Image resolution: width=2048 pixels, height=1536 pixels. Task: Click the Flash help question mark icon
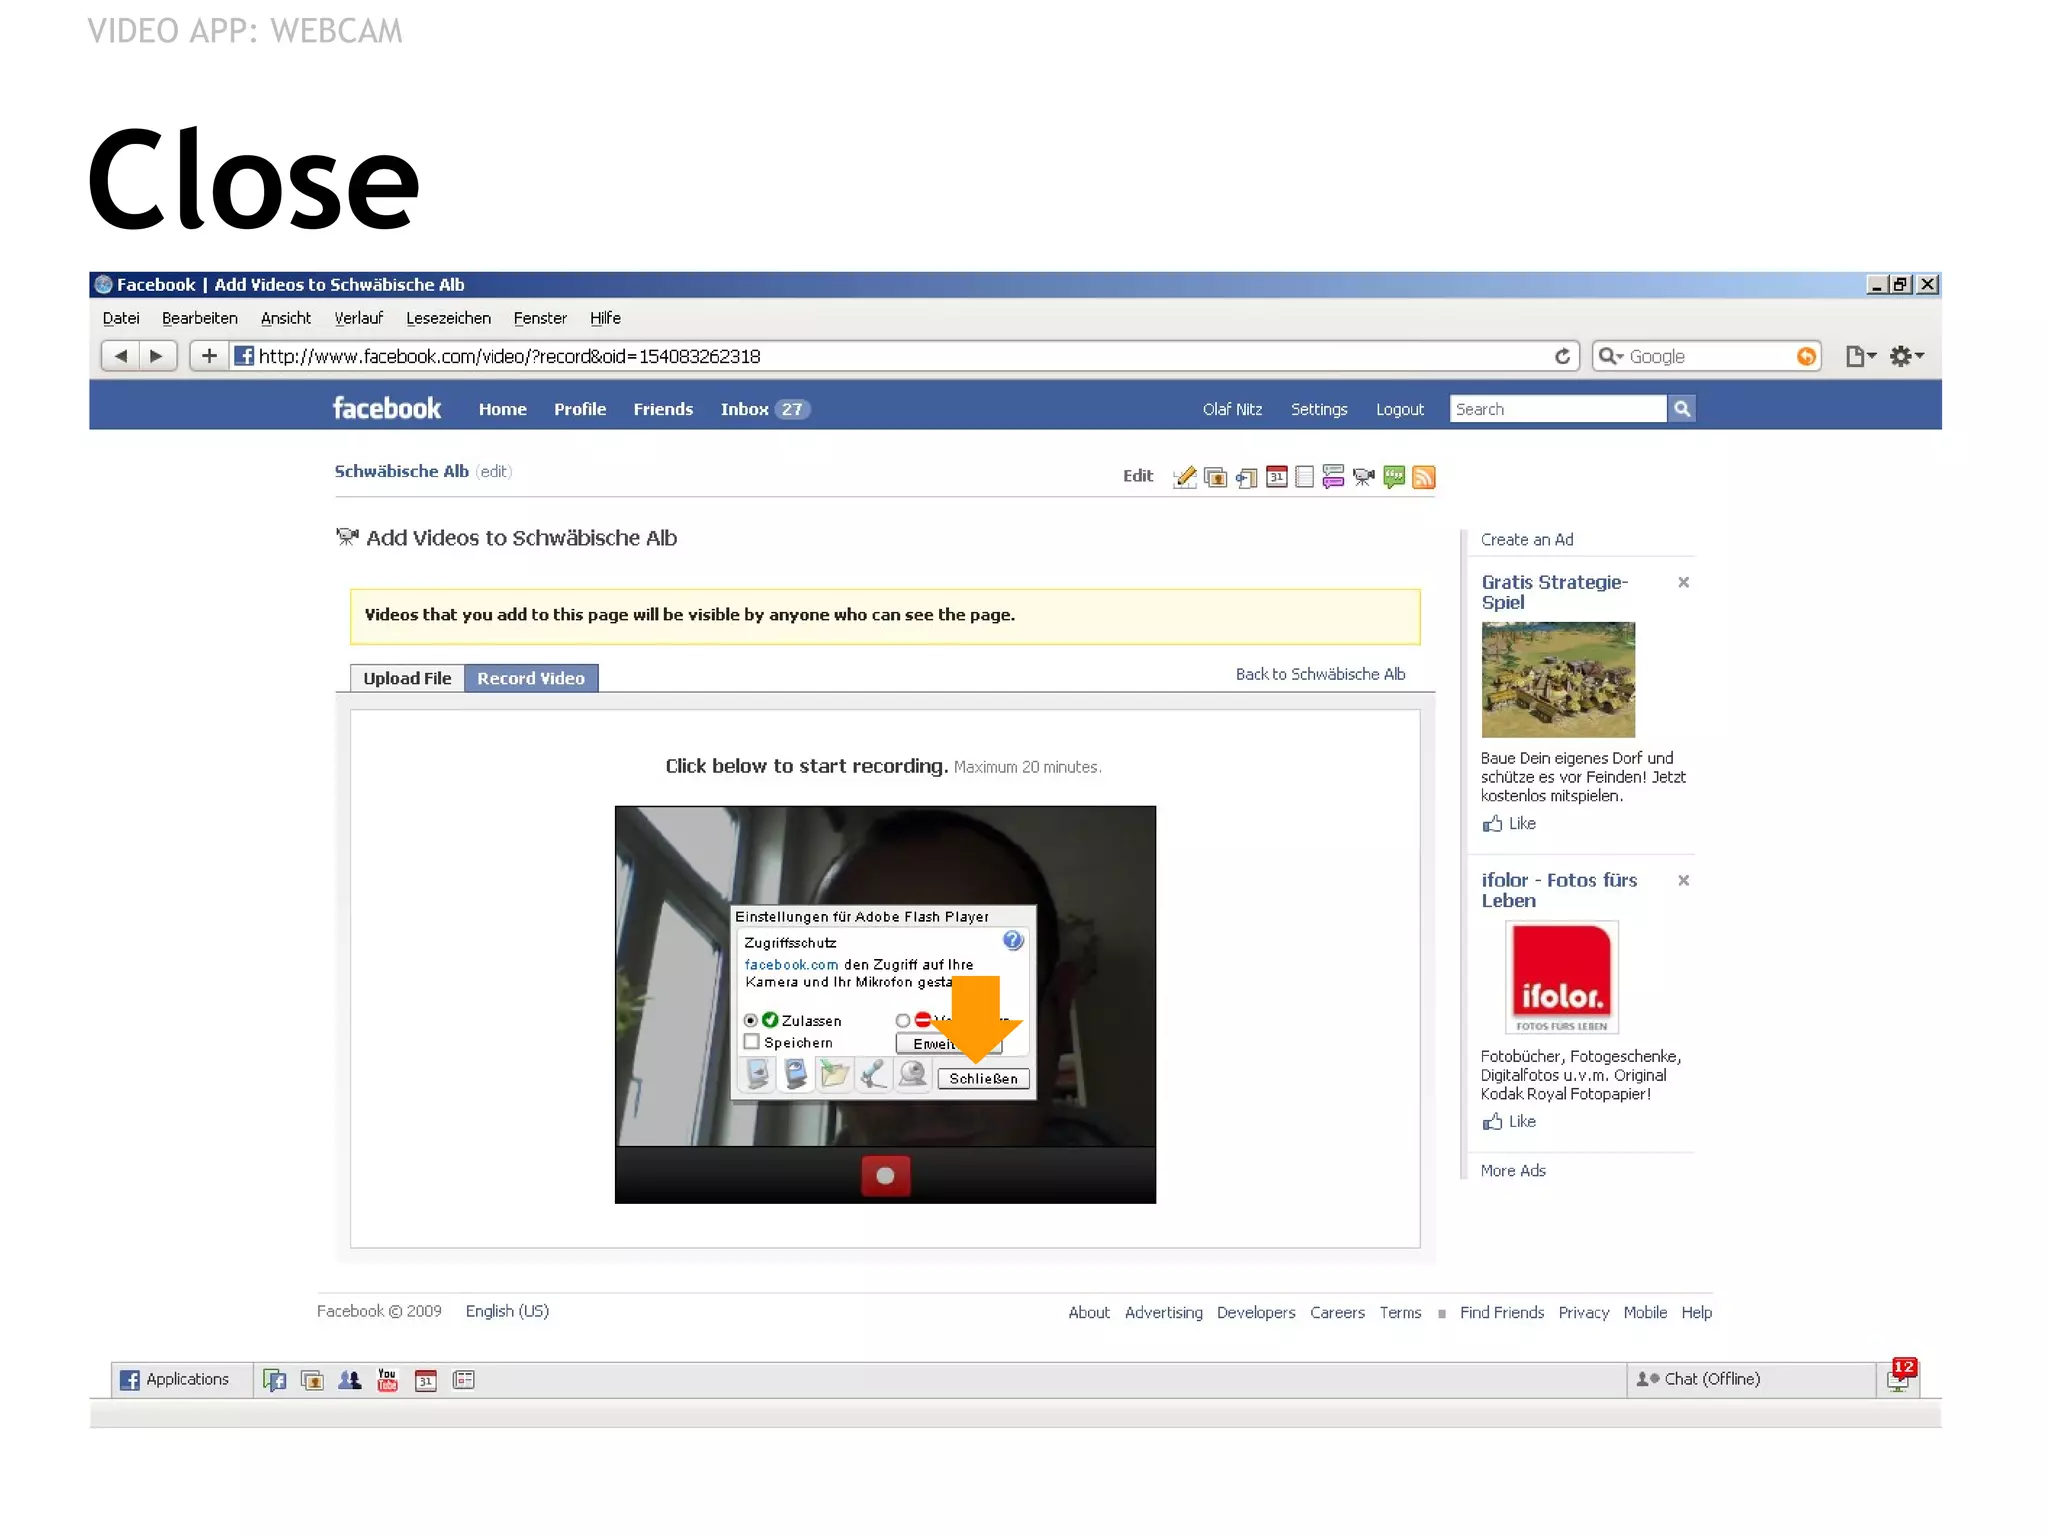pyautogui.click(x=1013, y=940)
